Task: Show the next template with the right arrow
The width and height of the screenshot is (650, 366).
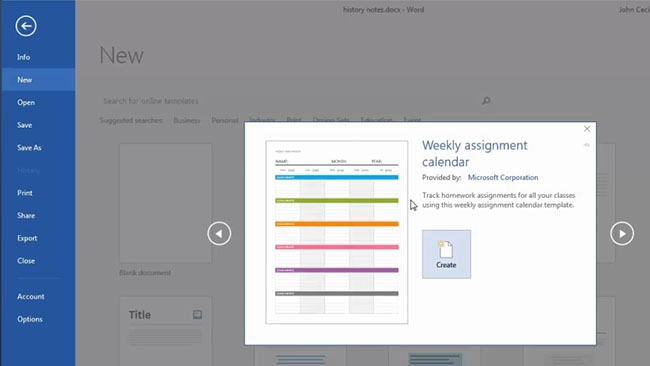Action: (x=622, y=233)
